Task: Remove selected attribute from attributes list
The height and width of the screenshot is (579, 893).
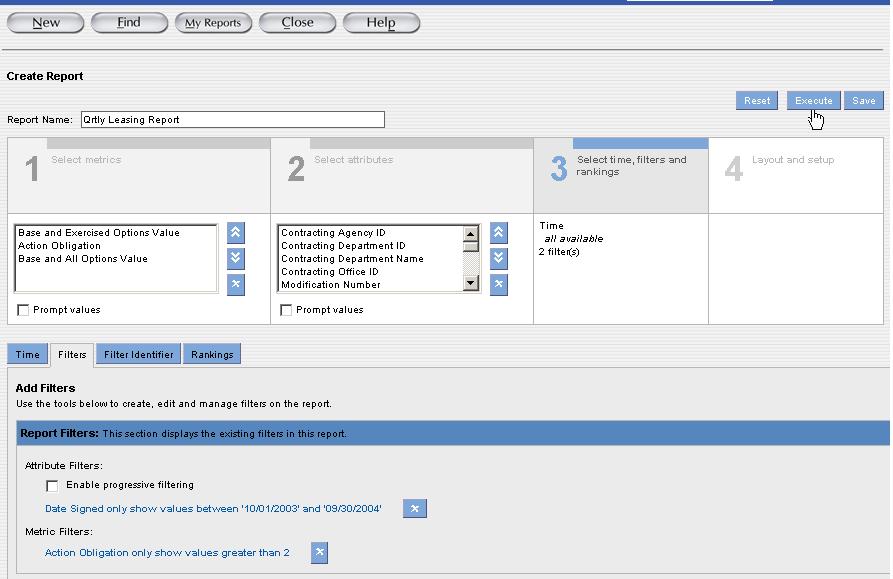Action: point(498,285)
